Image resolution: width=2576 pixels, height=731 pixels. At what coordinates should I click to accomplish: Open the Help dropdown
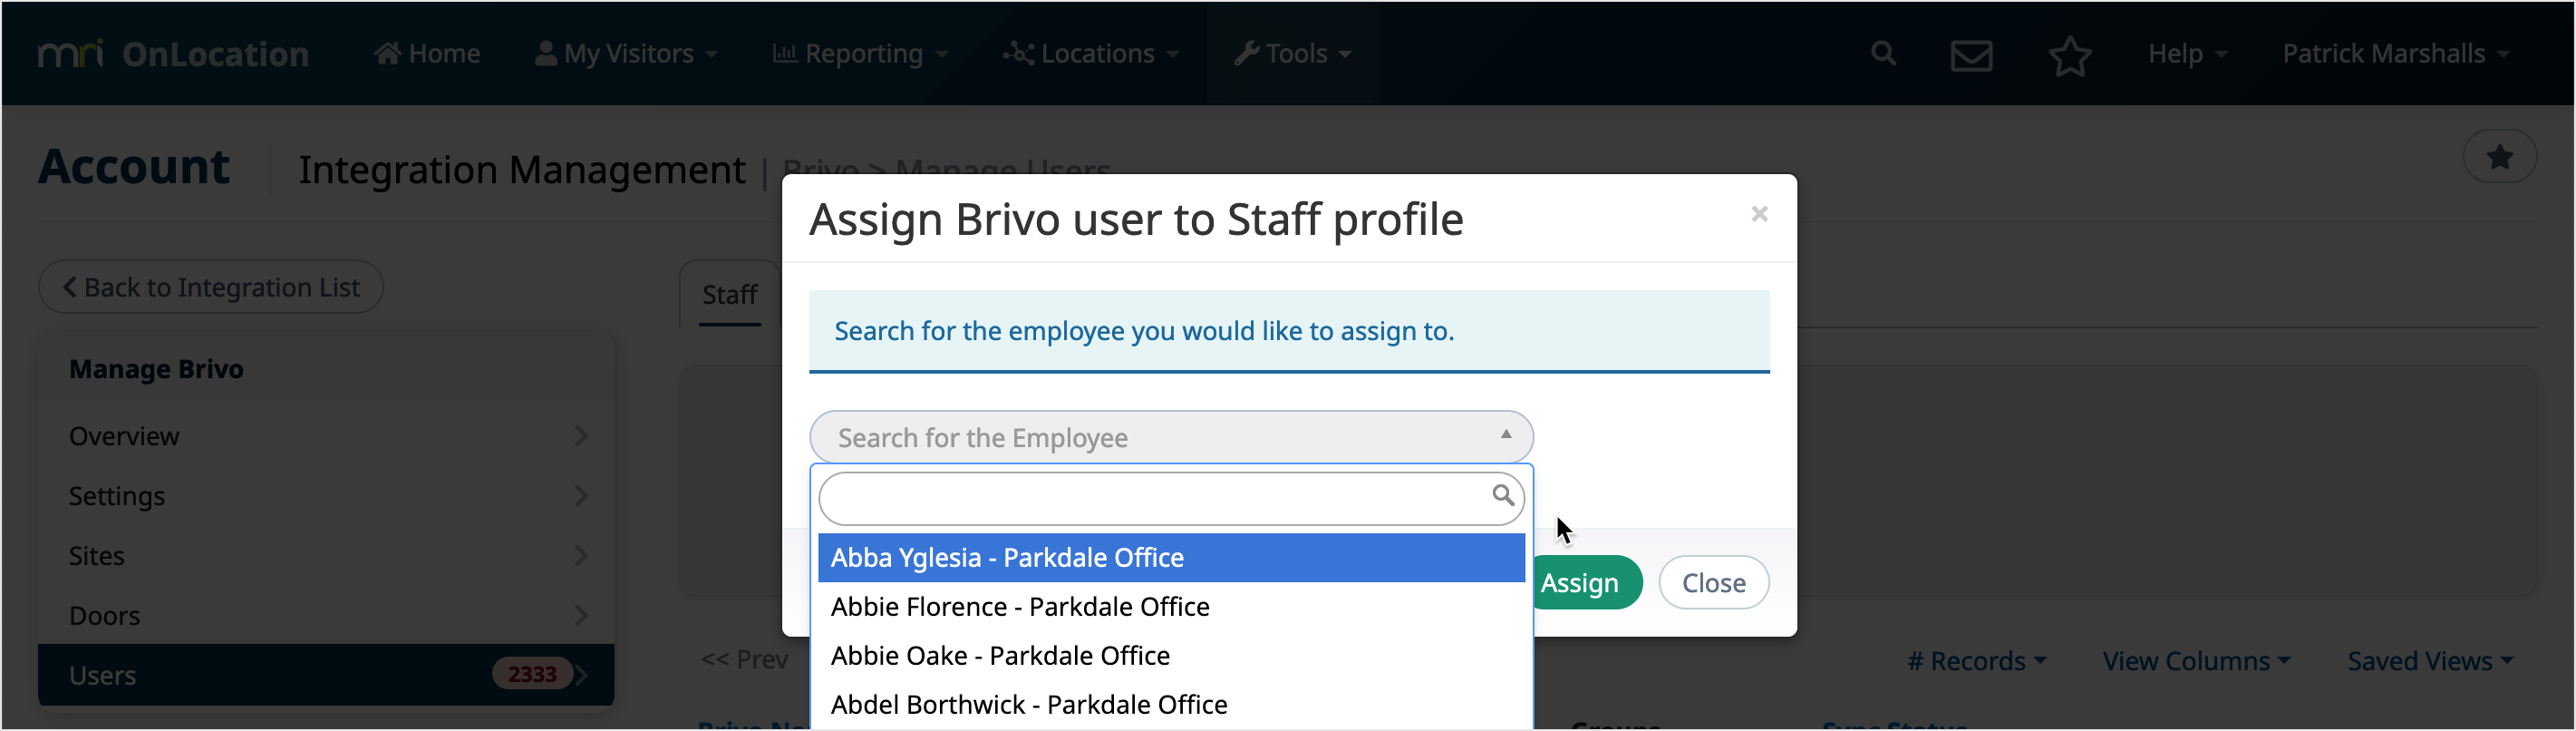(2187, 54)
